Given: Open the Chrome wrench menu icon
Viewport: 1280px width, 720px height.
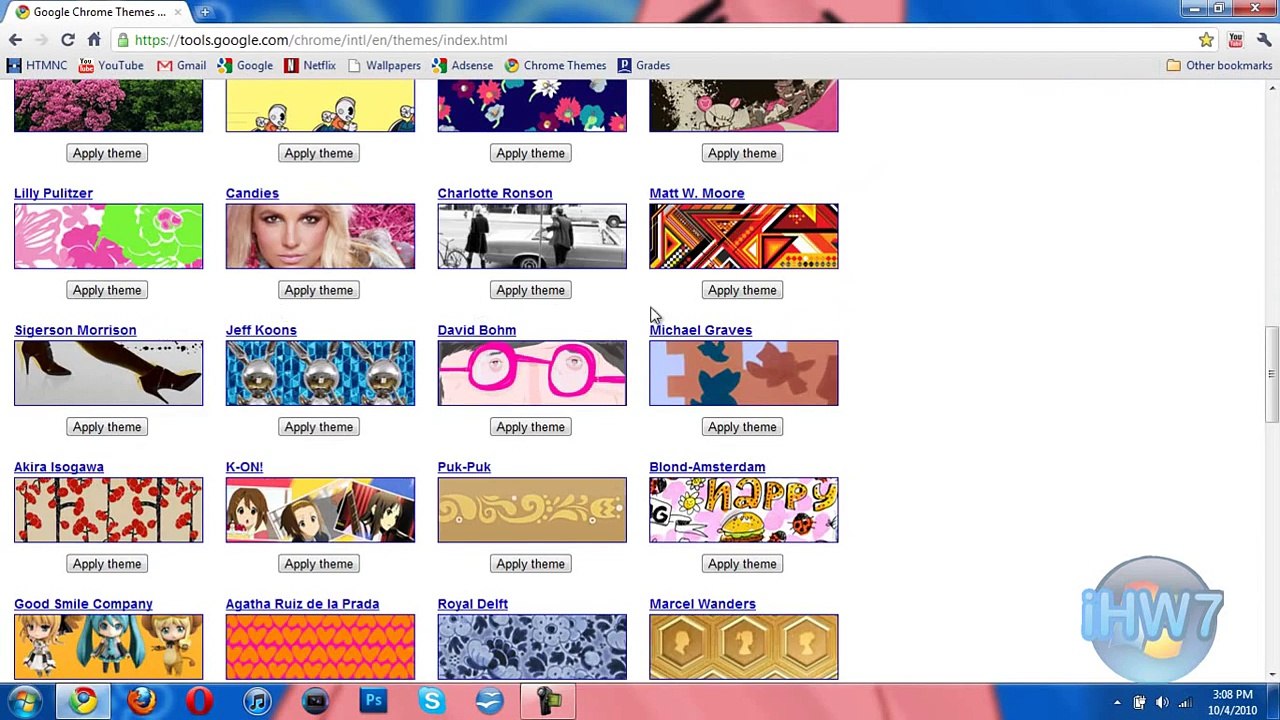Looking at the screenshot, I should point(1263,40).
